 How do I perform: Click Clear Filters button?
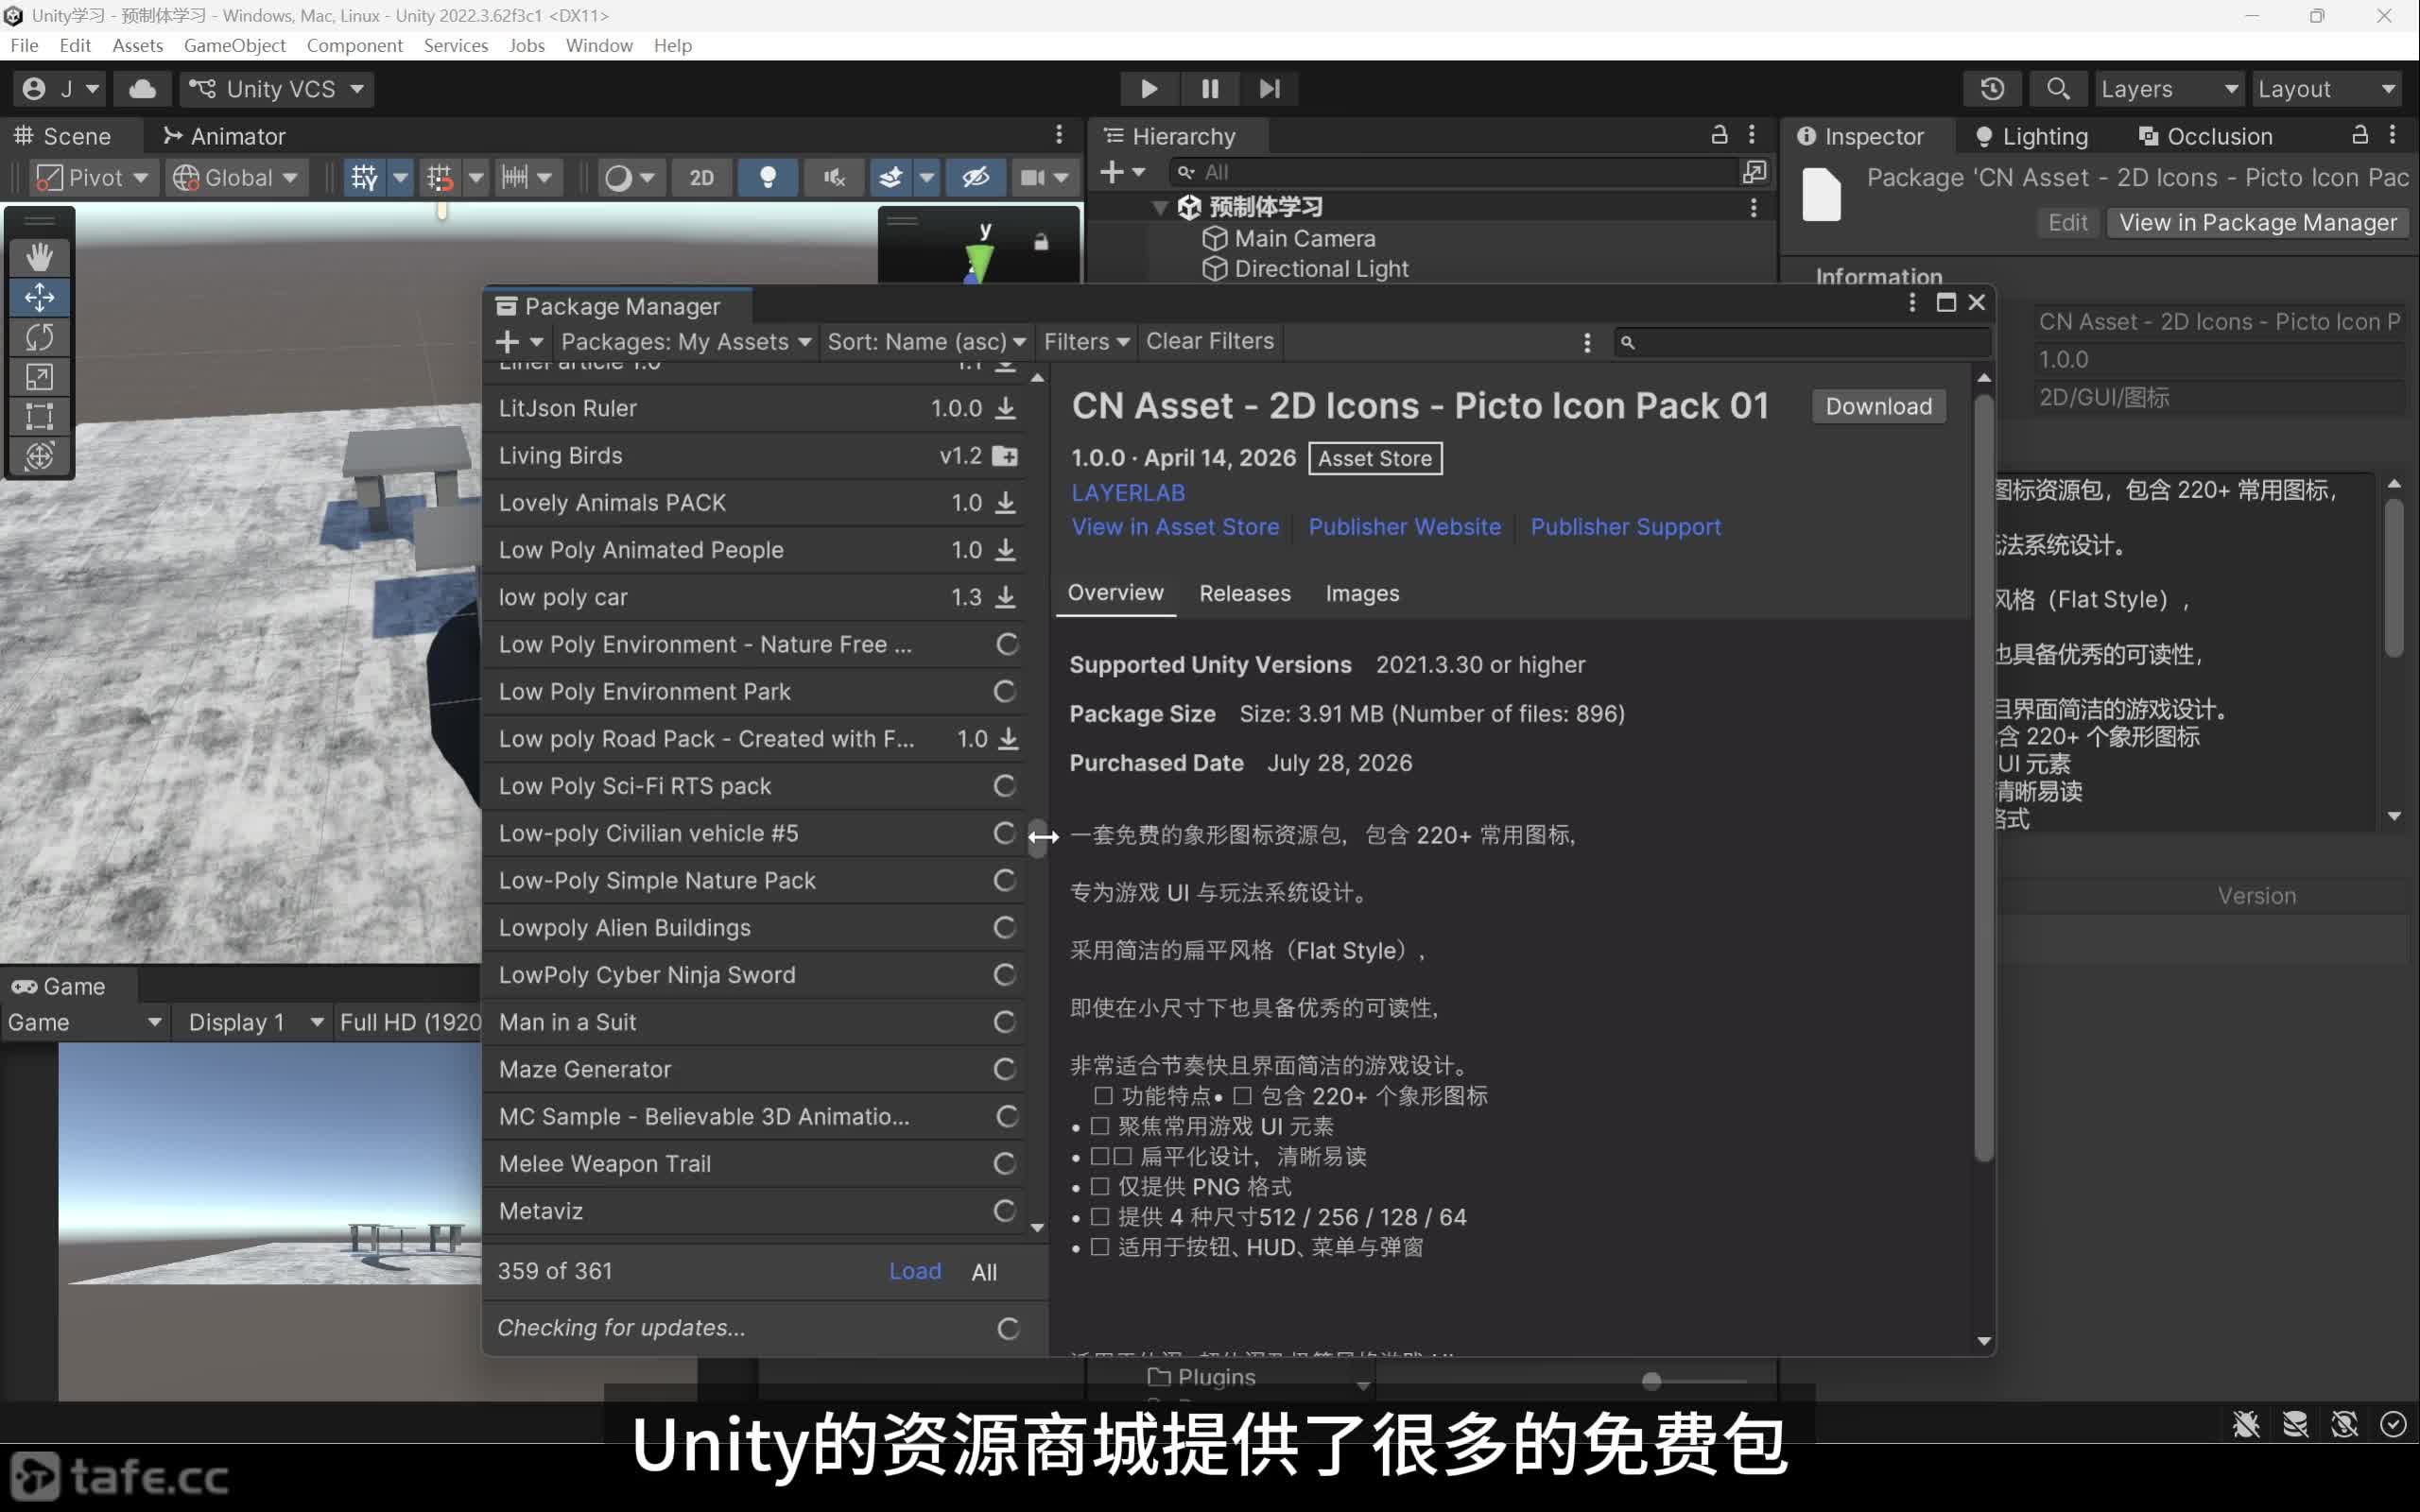pyautogui.click(x=1210, y=341)
